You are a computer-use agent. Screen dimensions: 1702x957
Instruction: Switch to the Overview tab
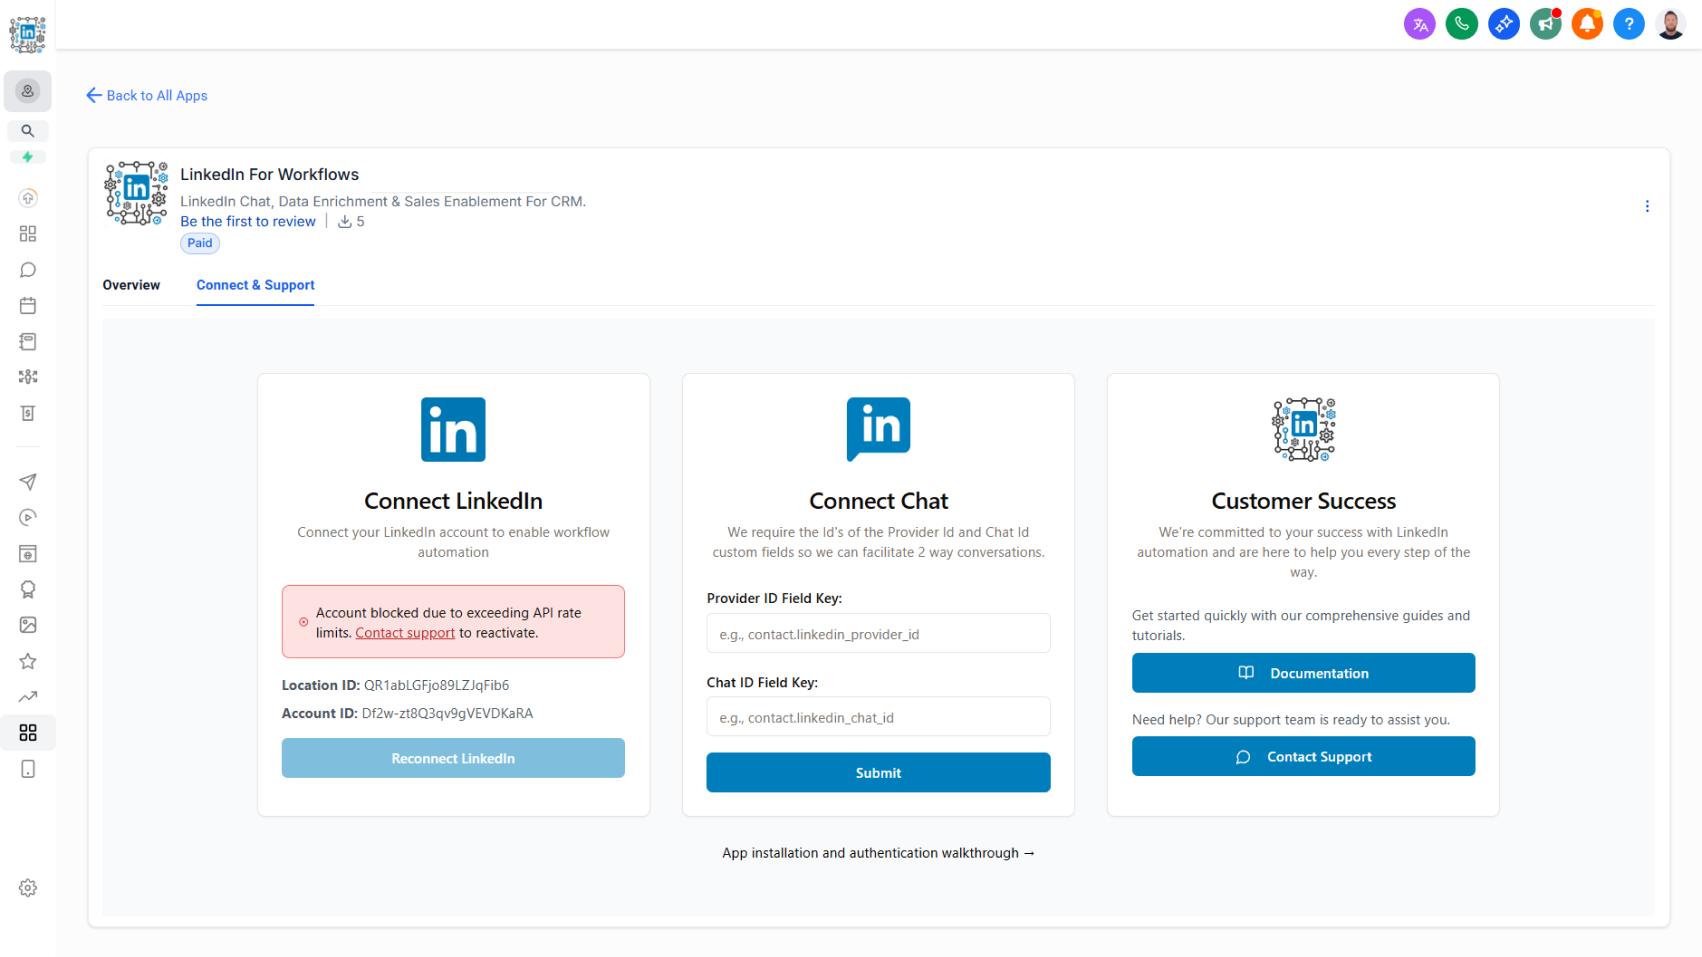131,285
